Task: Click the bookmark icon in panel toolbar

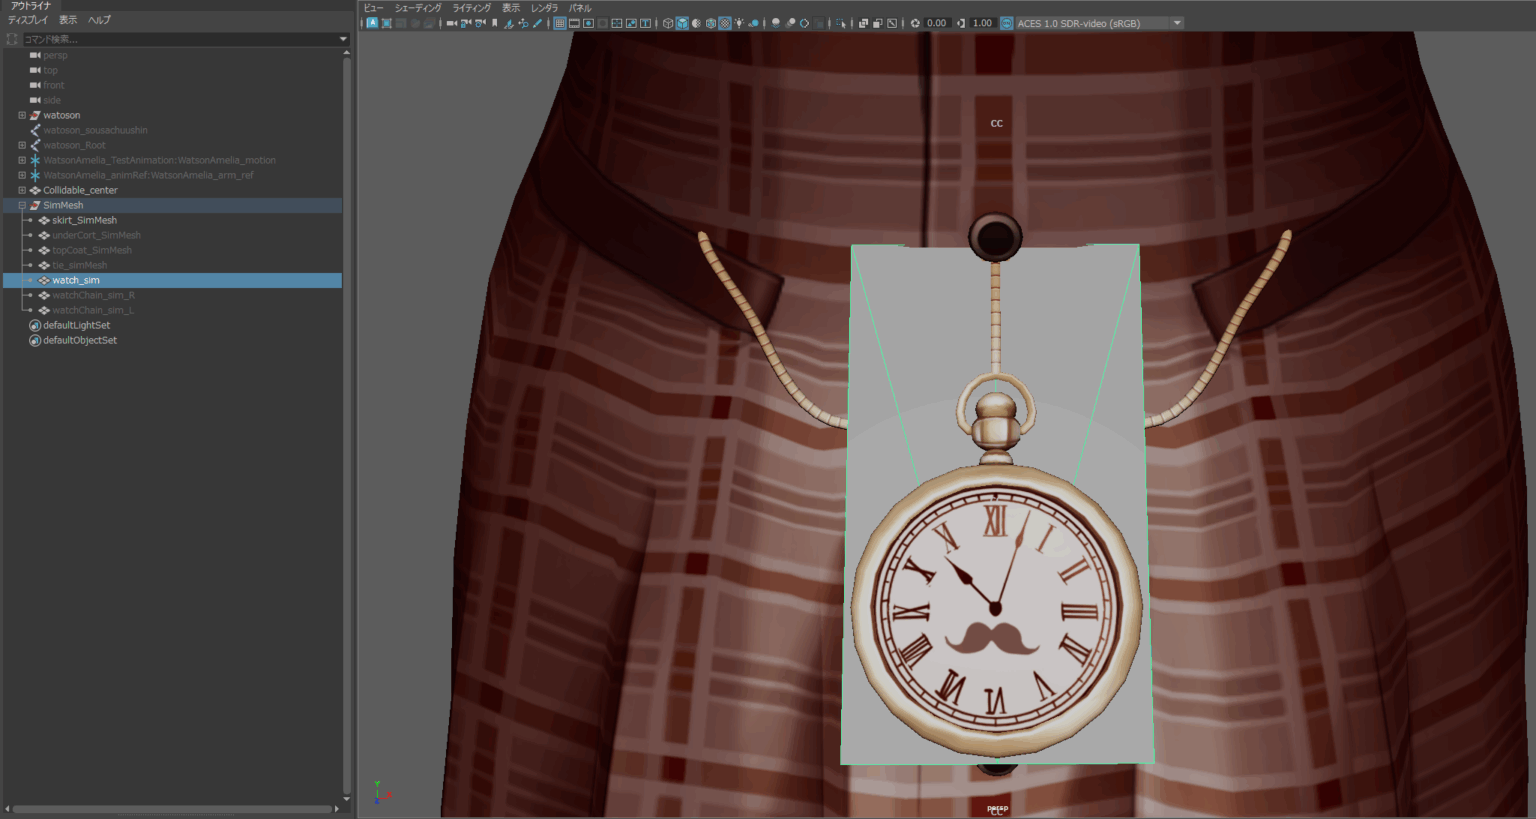Action: point(494,23)
